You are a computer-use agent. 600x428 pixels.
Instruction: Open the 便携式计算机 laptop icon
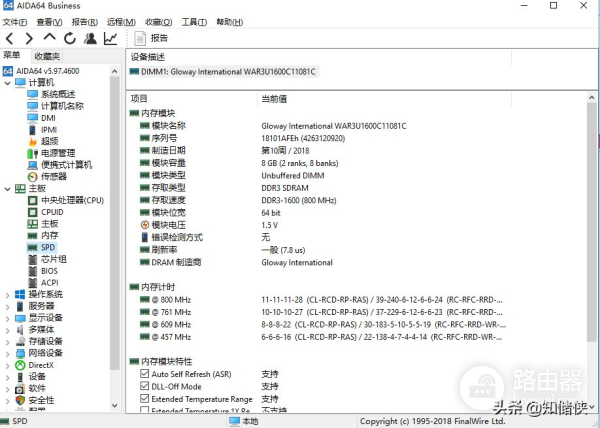[33, 165]
